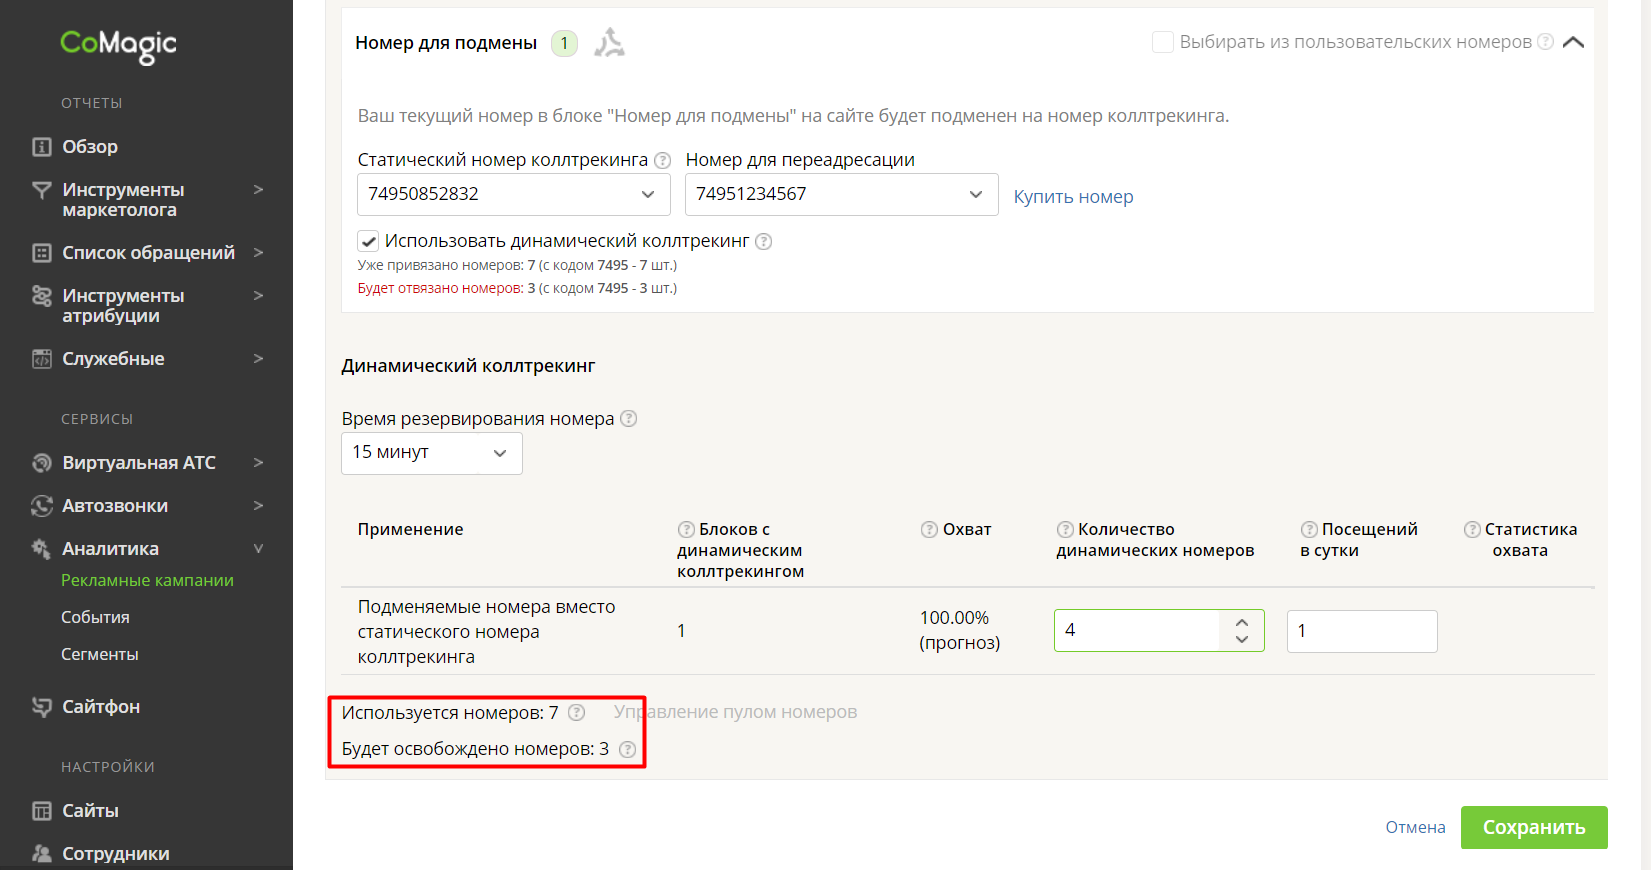Uncheck Использовать динамический коллтрекинг checkbox

368,241
